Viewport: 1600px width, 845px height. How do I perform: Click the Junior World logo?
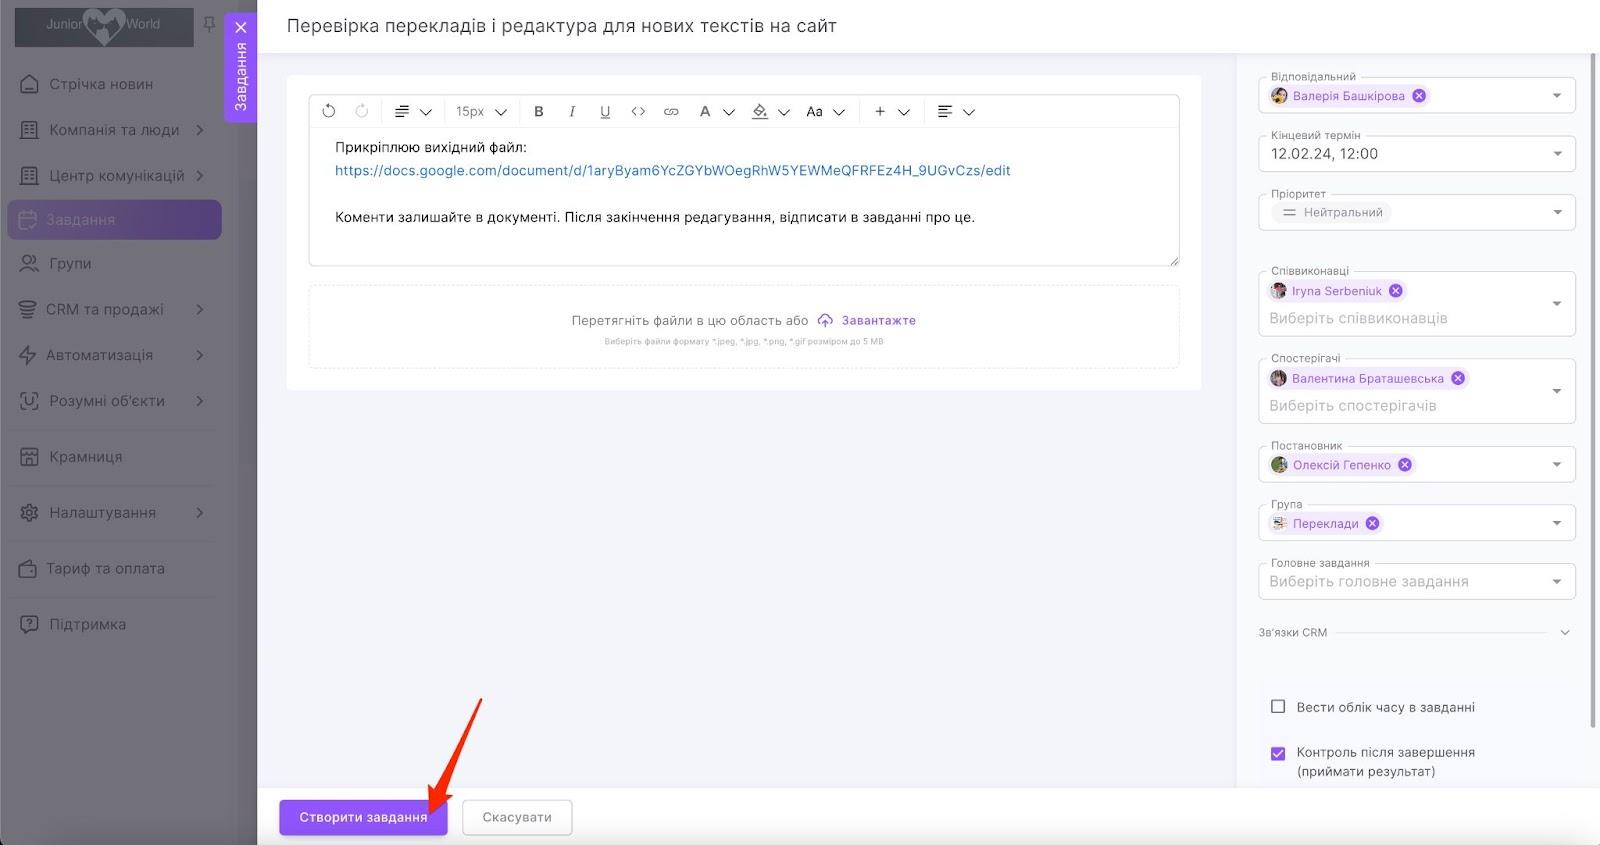pyautogui.click(x=104, y=25)
